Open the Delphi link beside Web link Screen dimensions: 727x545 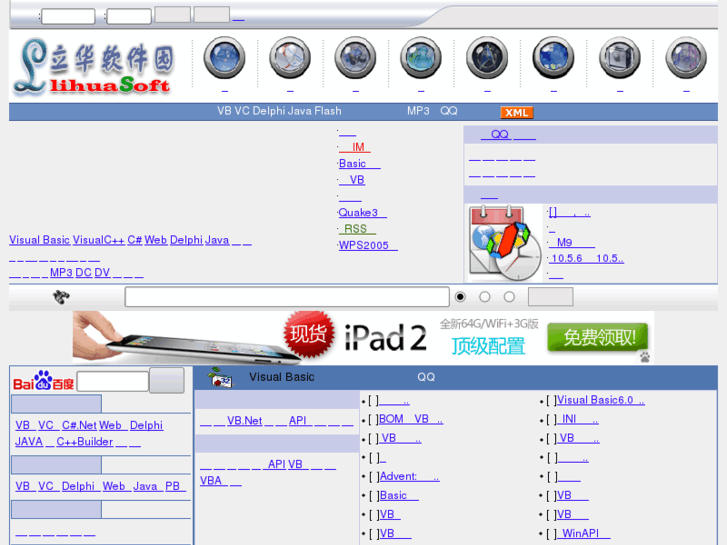[x=186, y=240]
